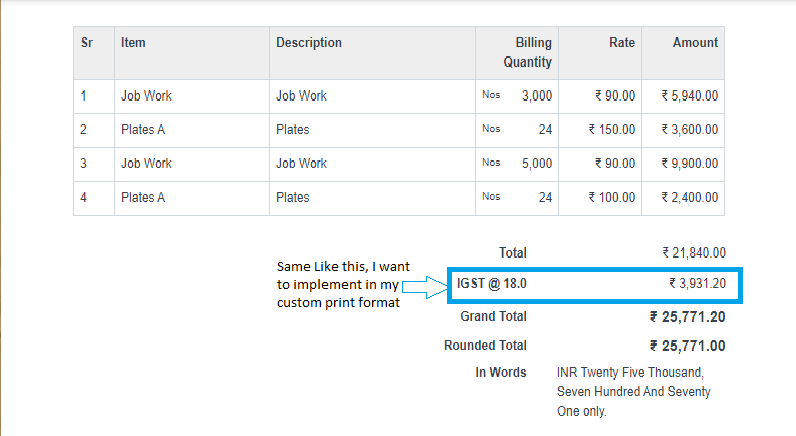
Task: Select quantity 5,000 in row 3
Action: (x=537, y=163)
